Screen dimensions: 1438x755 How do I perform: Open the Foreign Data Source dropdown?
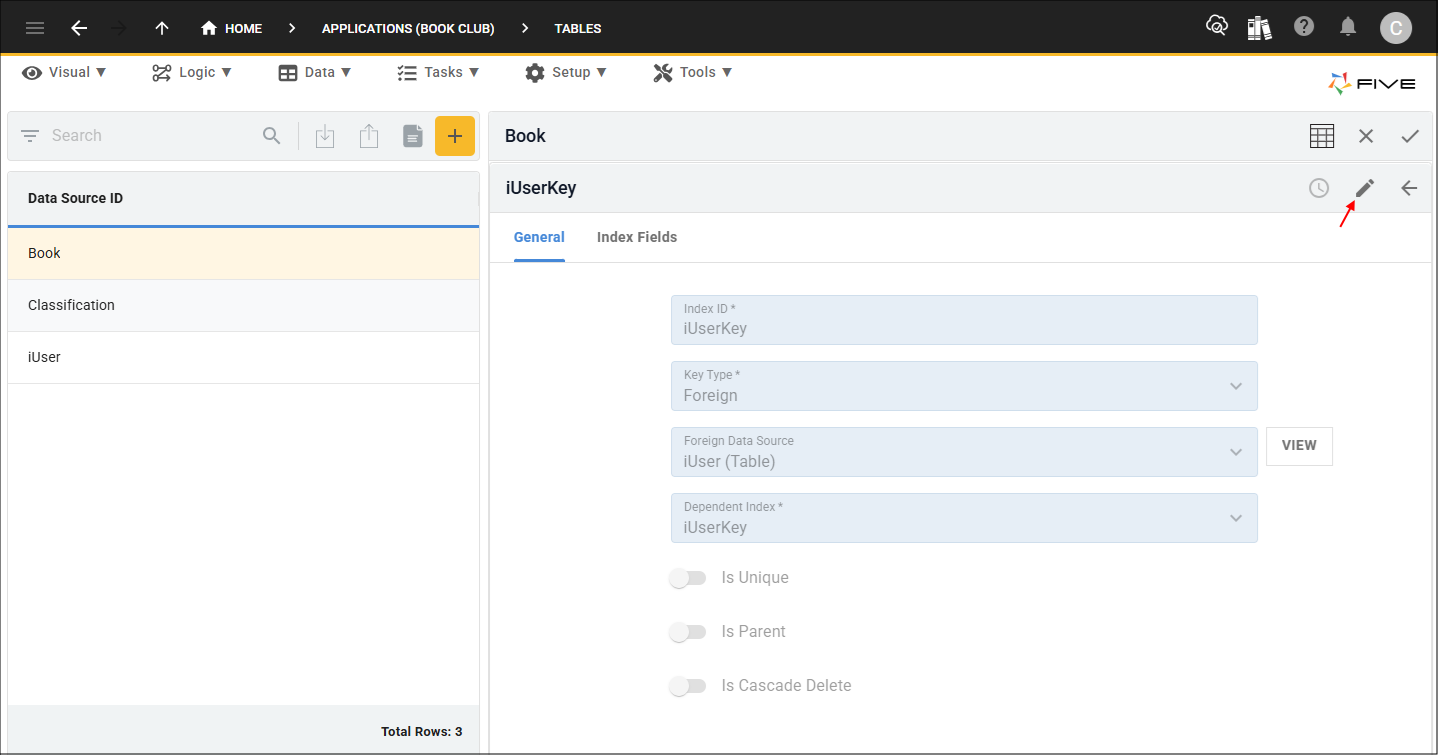coord(964,452)
